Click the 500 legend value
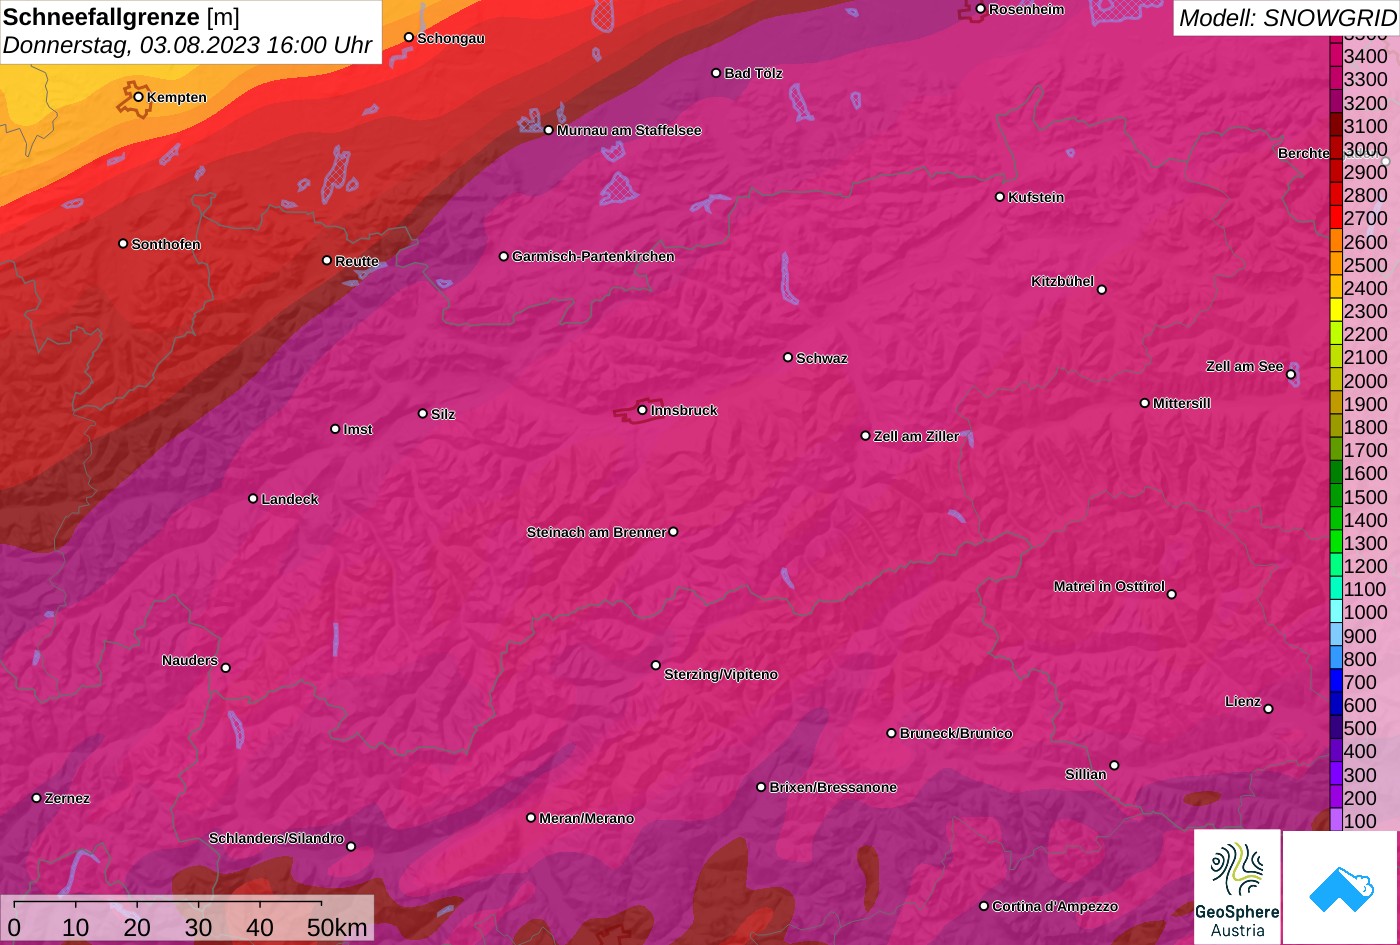This screenshot has width=1400, height=945. [1360, 728]
